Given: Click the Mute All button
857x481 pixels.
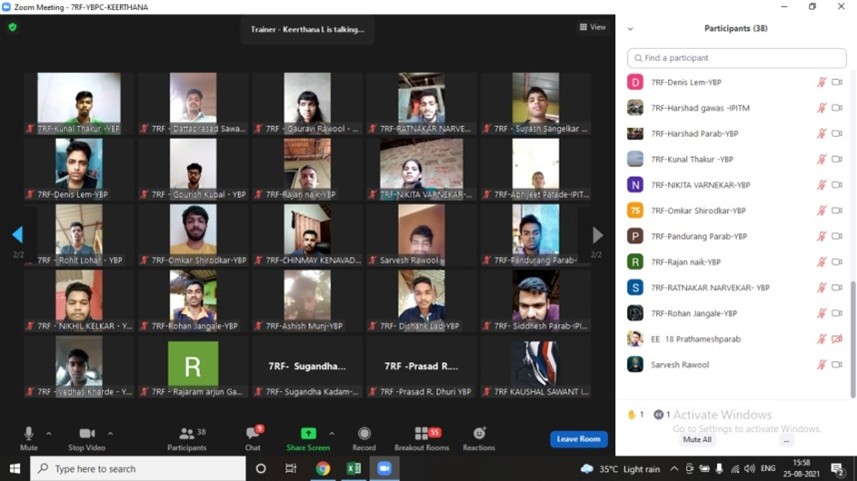Looking at the screenshot, I should click(x=697, y=439).
